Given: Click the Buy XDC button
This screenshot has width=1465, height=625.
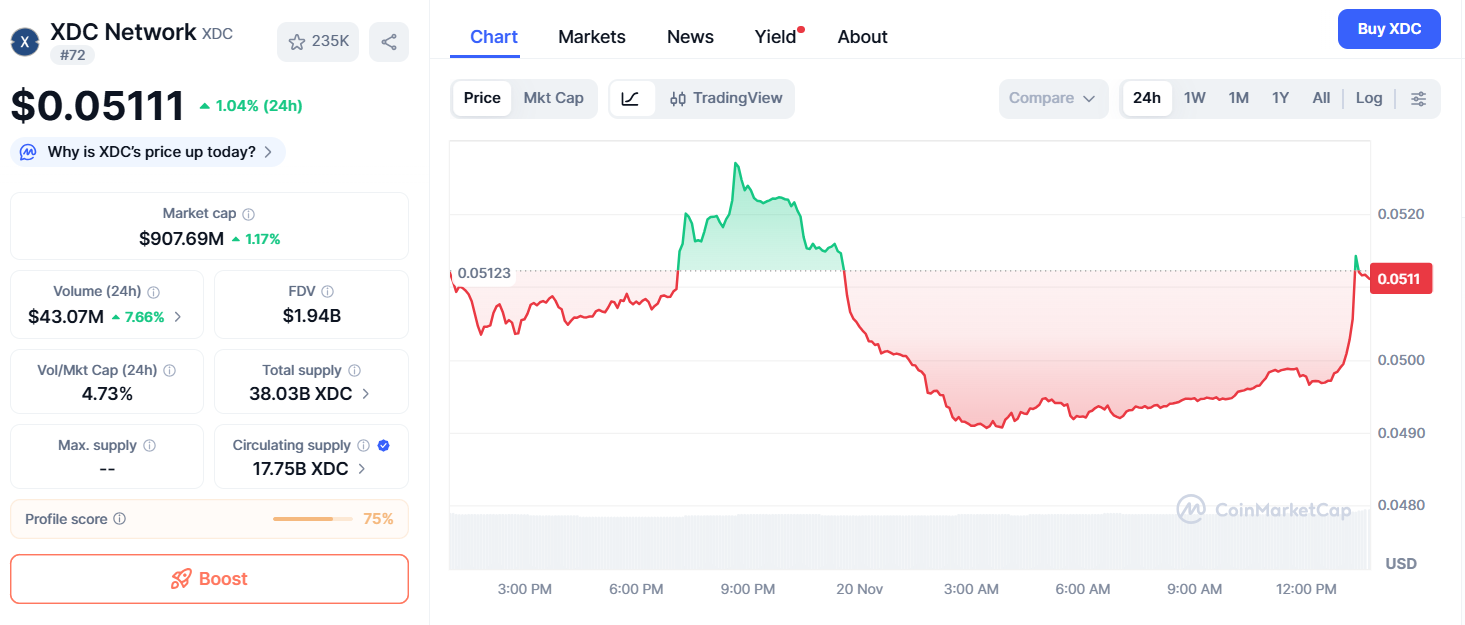Looking at the screenshot, I should tap(1388, 29).
